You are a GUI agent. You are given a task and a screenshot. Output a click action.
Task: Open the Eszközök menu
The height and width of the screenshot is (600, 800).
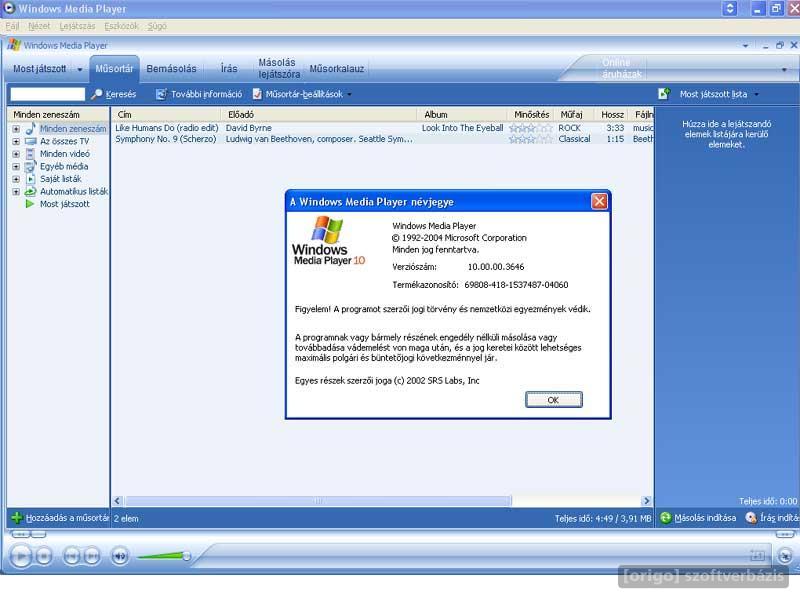pos(121,26)
